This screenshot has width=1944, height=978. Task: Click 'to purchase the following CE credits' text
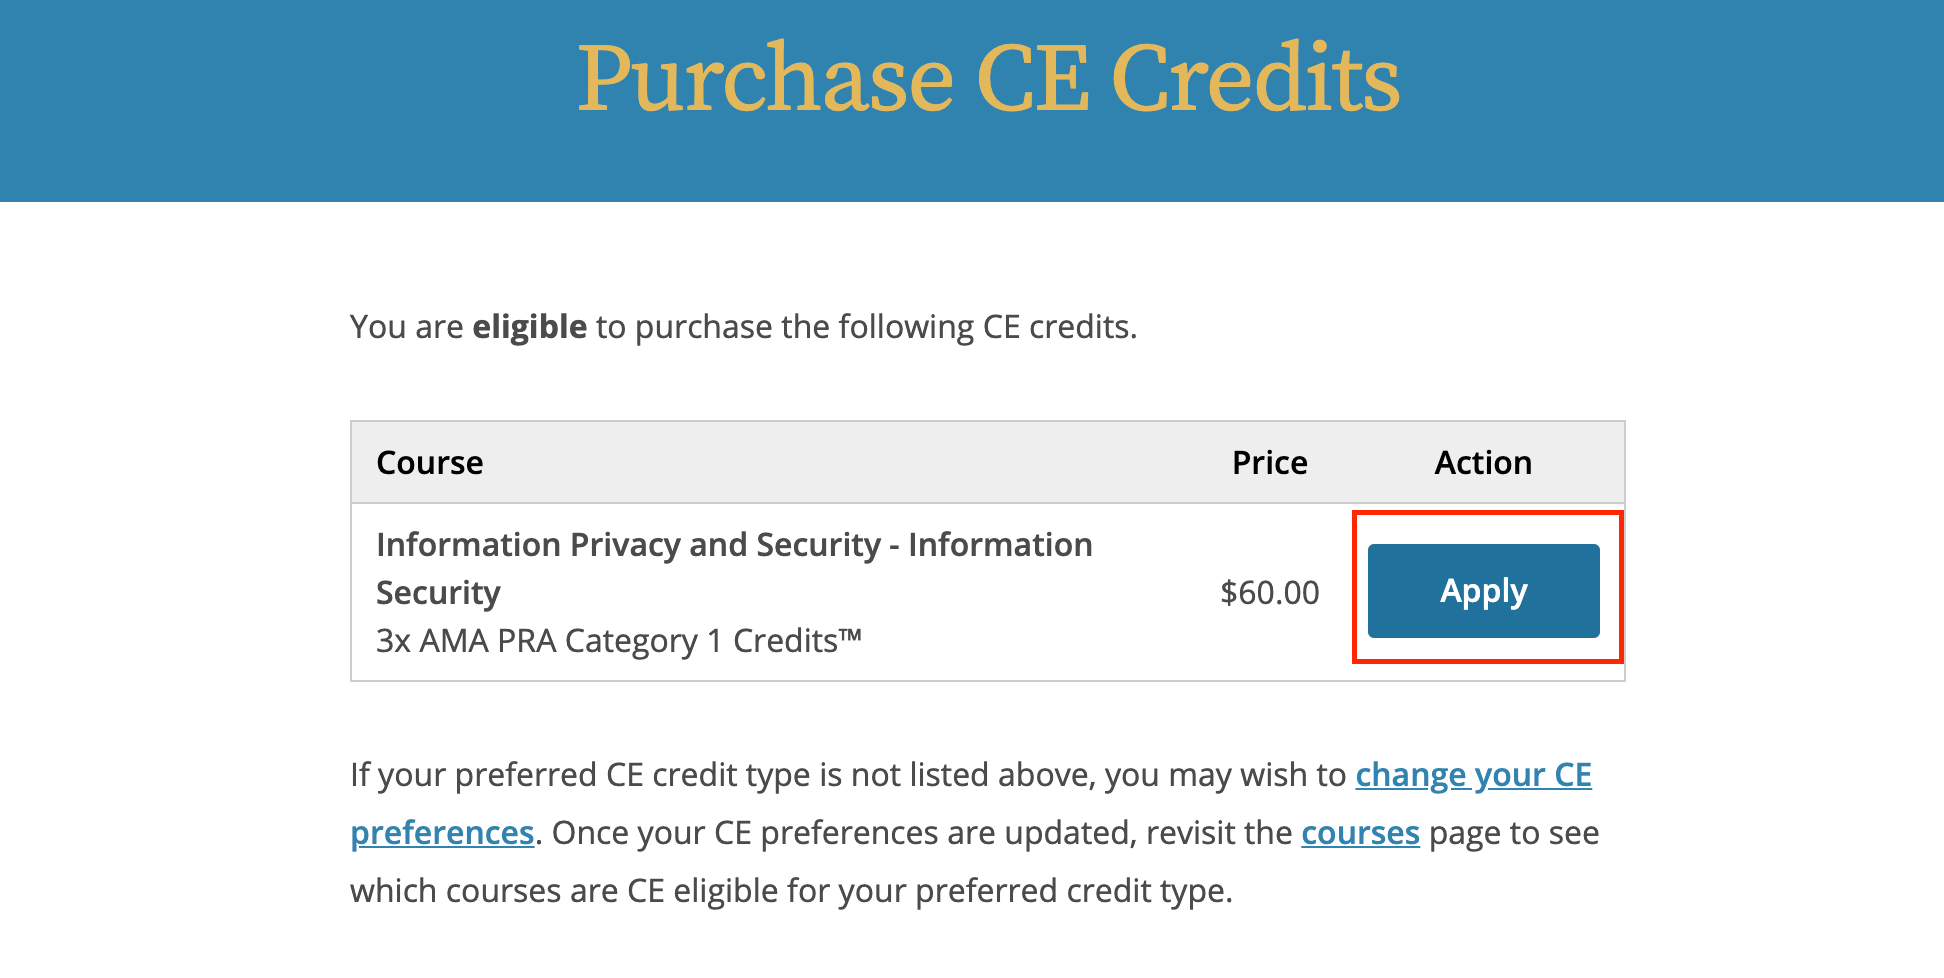866,327
